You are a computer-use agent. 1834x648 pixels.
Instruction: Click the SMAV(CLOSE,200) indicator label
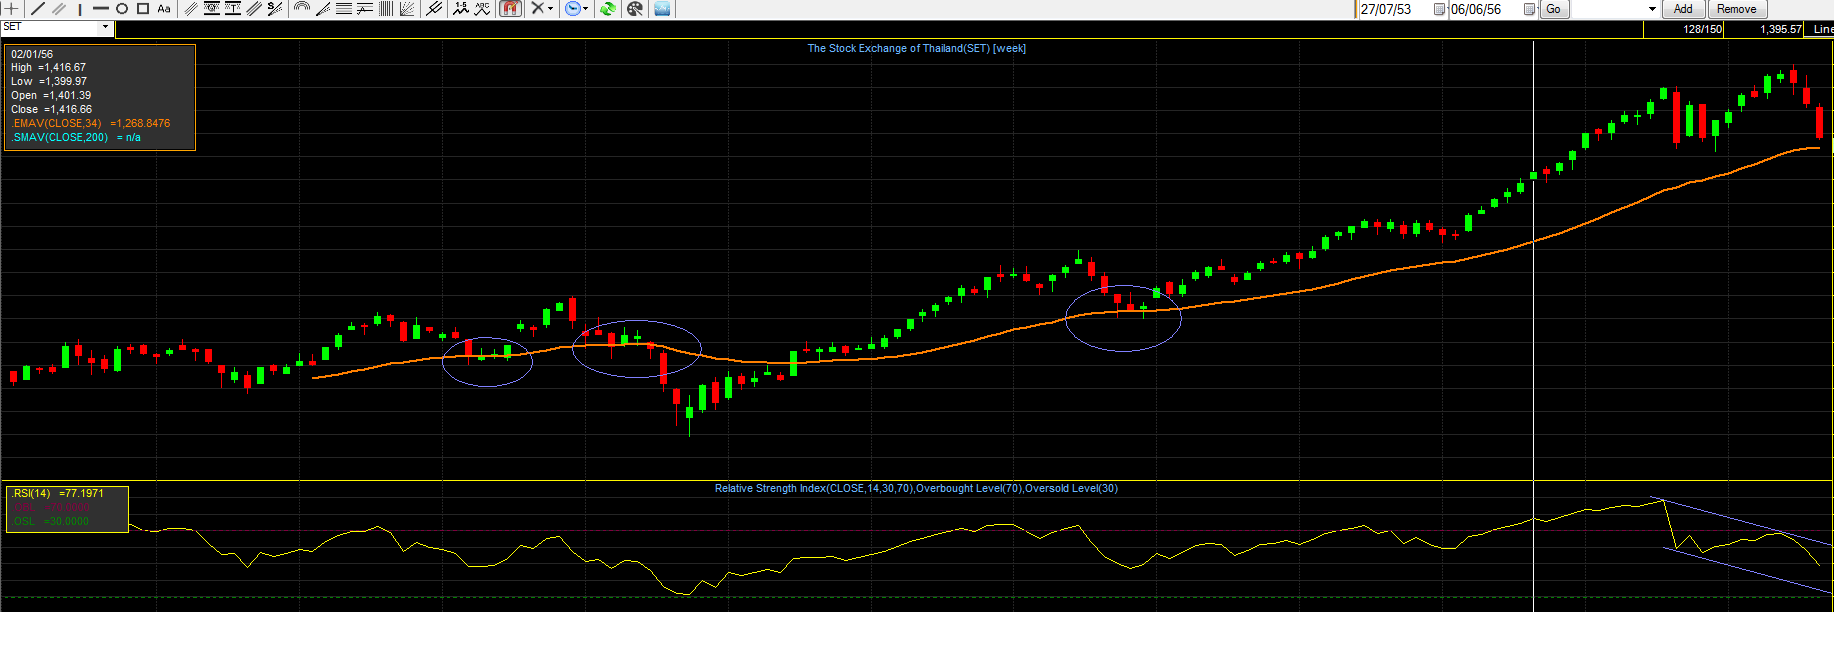click(x=60, y=138)
